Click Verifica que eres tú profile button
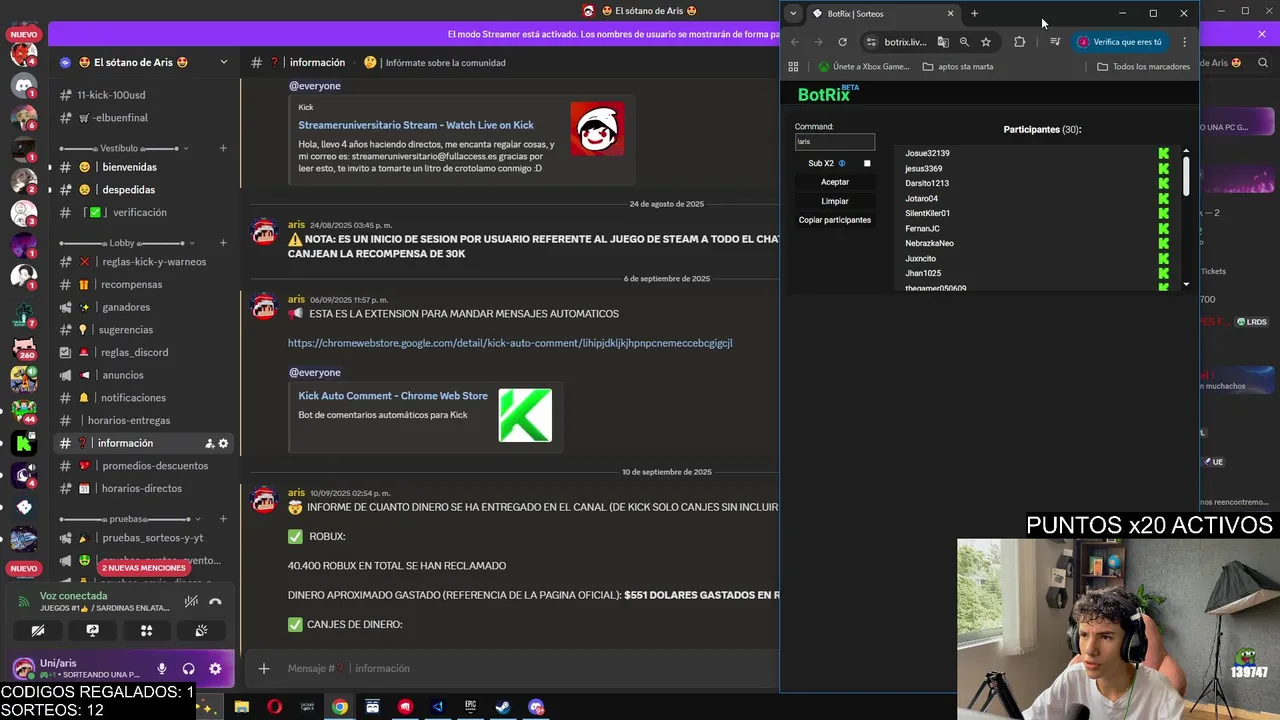This screenshot has height=720, width=1280. [1119, 42]
